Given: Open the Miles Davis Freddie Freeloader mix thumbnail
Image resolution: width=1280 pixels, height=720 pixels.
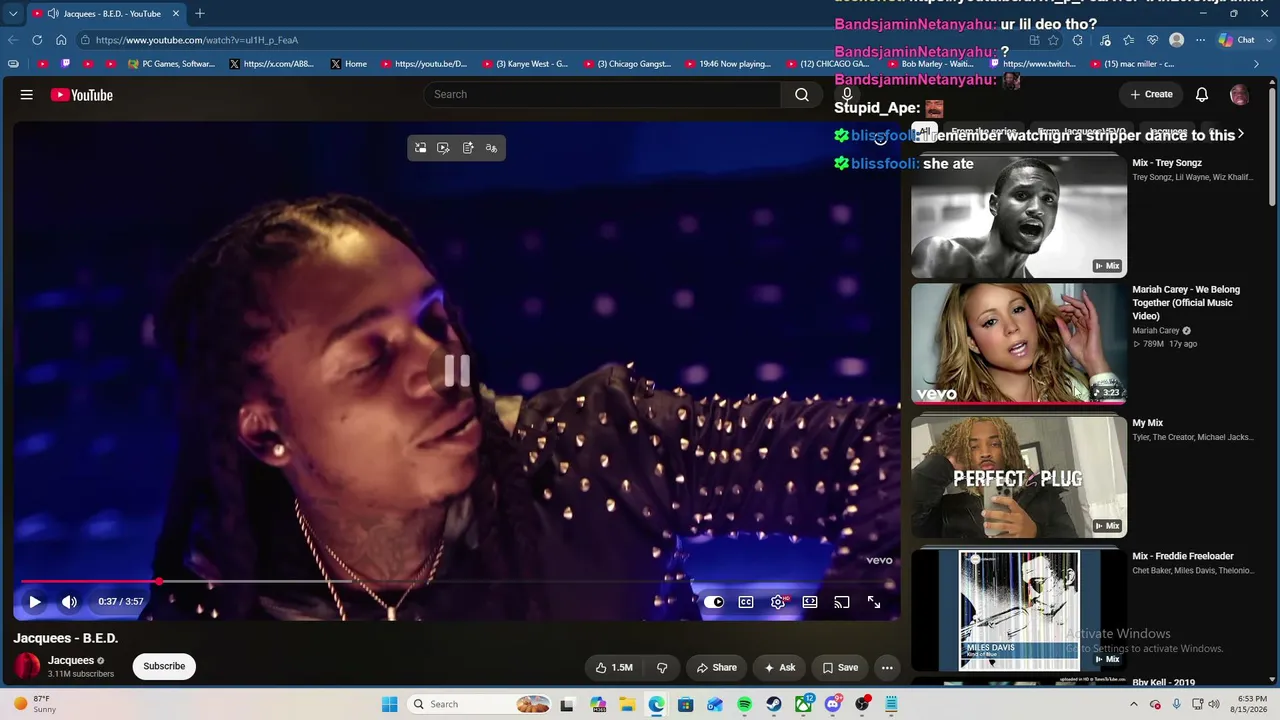Looking at the screenshot, I should 1019,610.
